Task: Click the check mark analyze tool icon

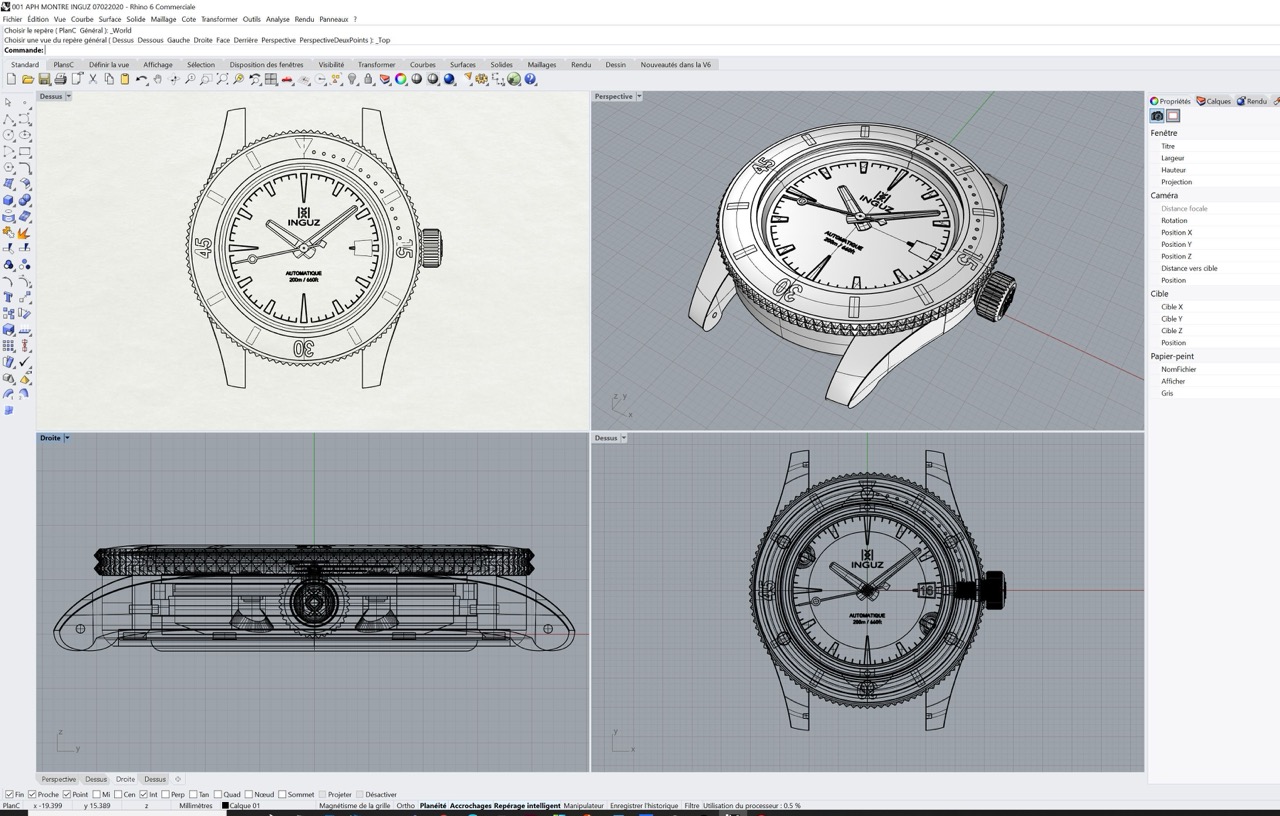Action: click(25, 361)
